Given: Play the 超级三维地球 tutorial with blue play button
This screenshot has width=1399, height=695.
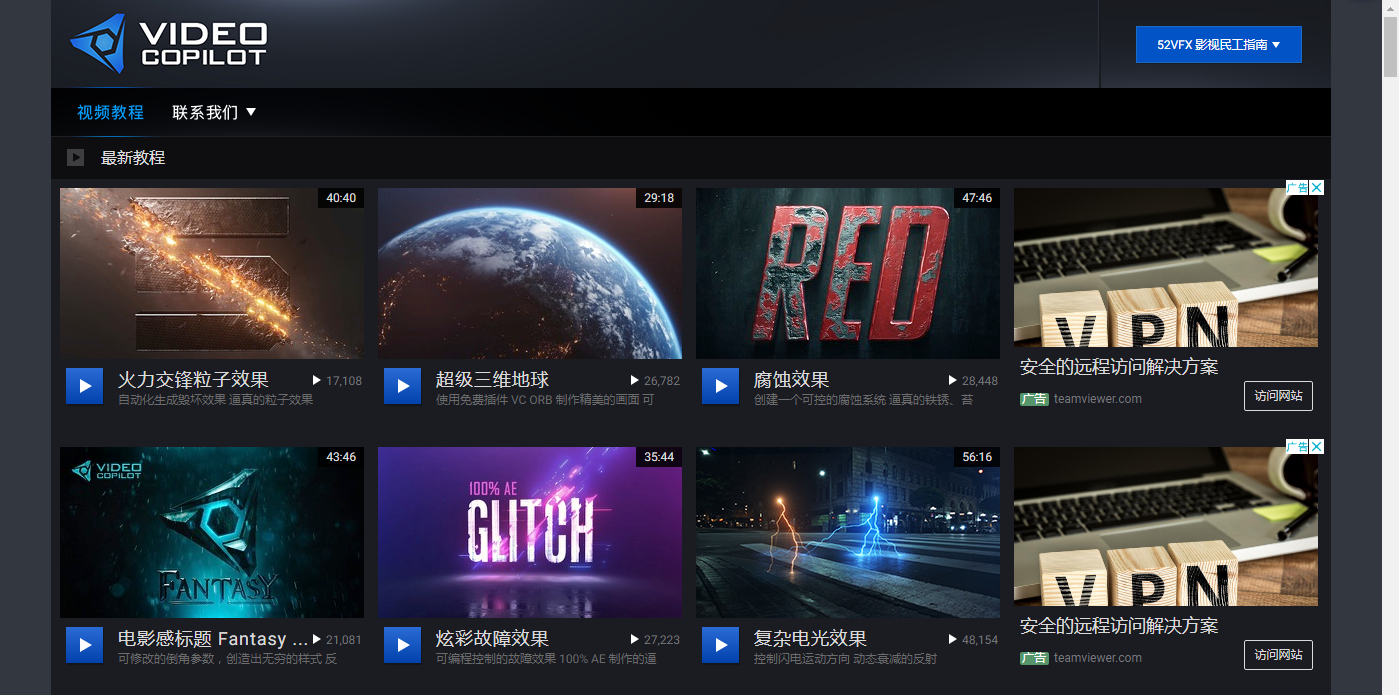Looking at the screenshot, I should click(403, 386).
